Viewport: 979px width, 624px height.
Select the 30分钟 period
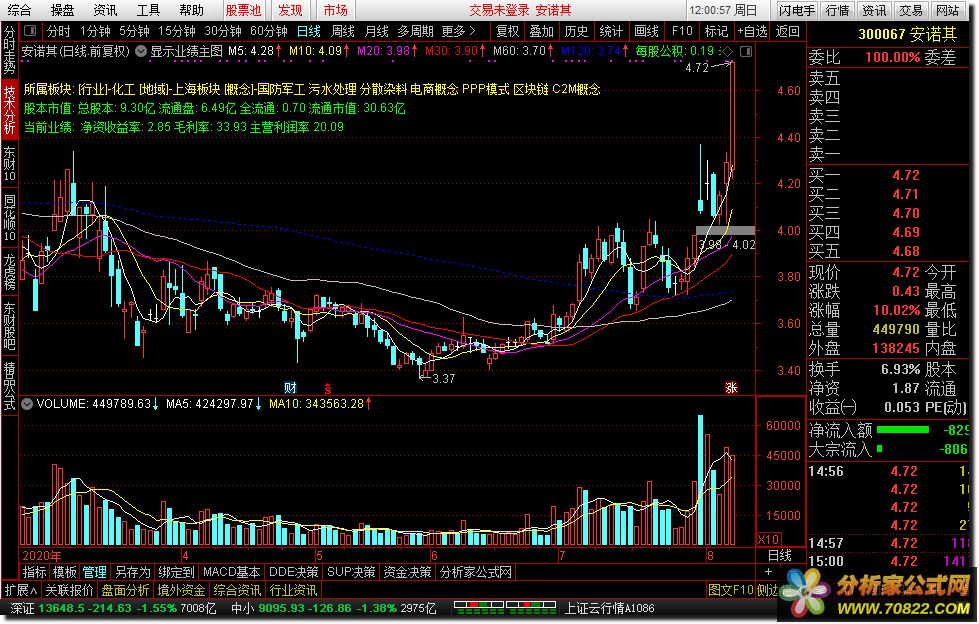click(x=223, y=31)
